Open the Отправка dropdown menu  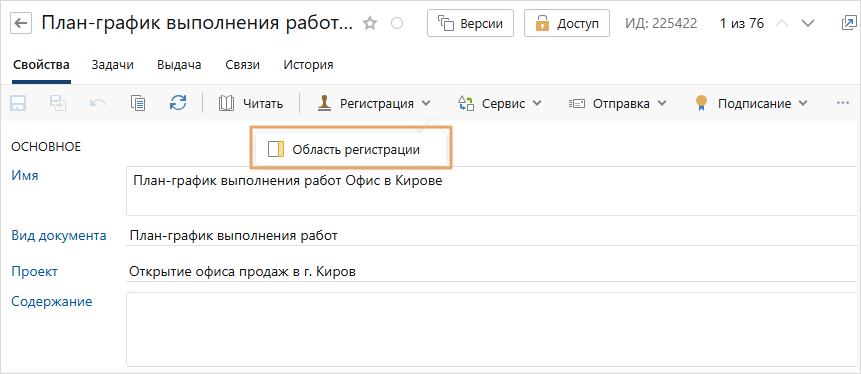point(617,103)
